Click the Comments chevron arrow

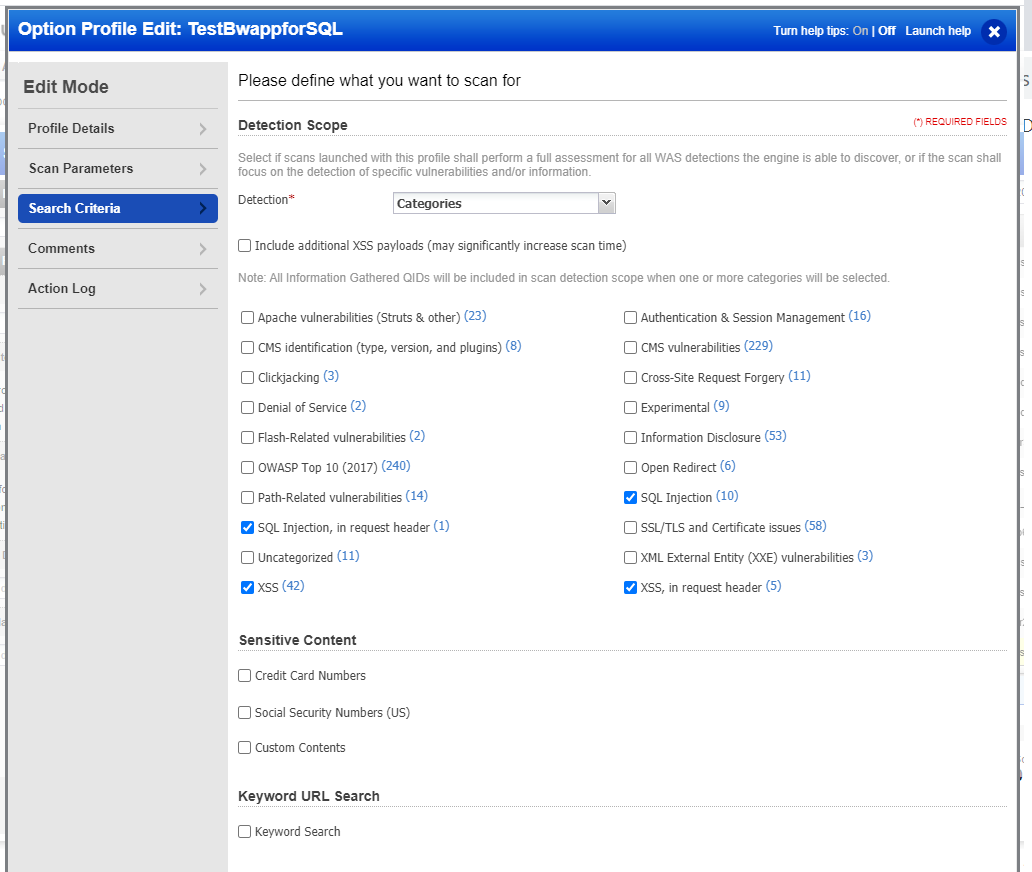point(203,249)
